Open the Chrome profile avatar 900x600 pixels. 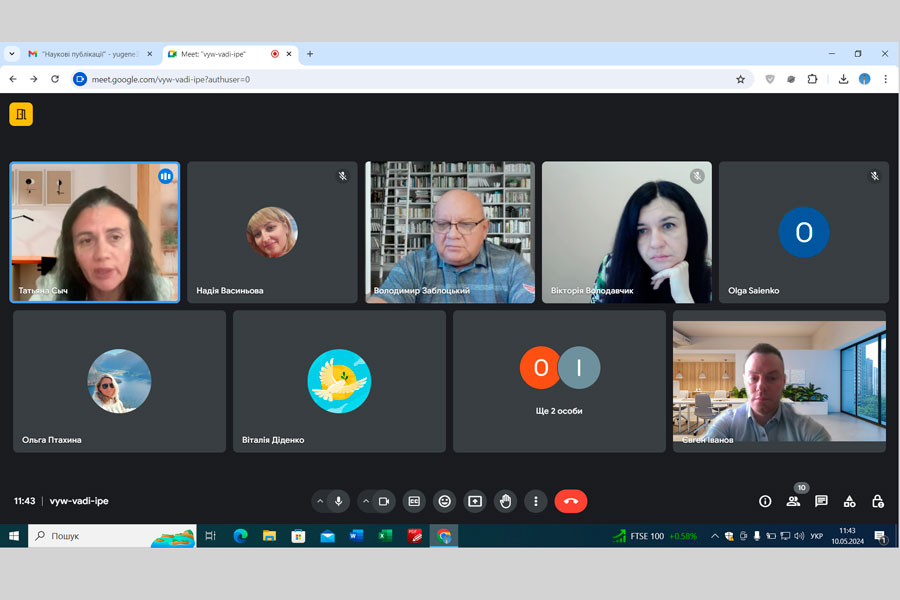coord(864,79)
